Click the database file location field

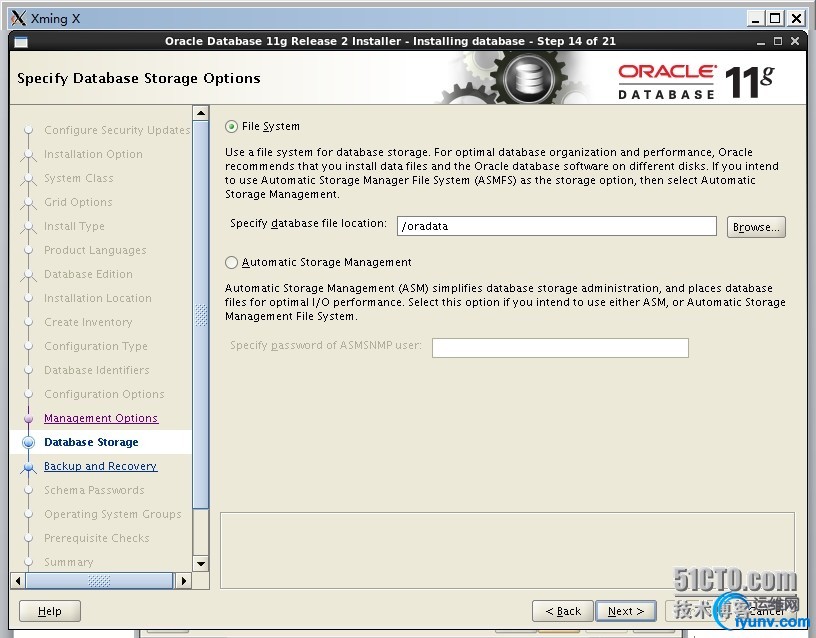(556, 226)
